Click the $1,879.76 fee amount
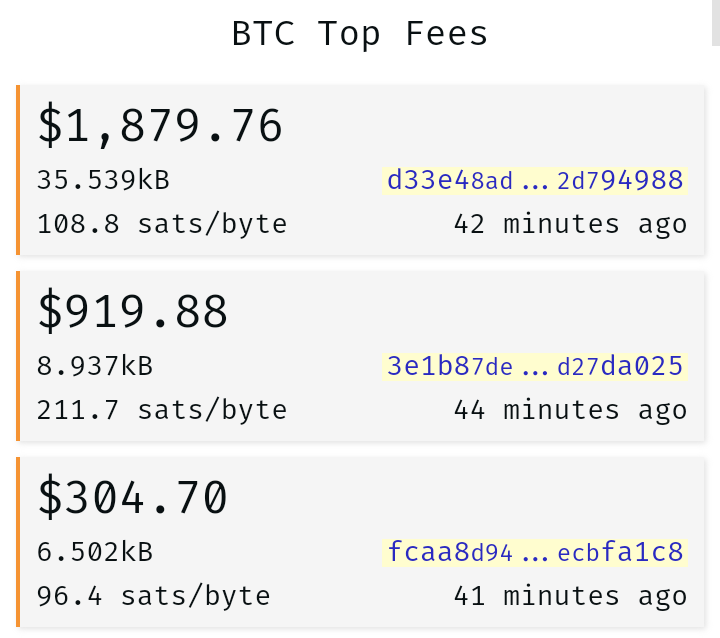 160,126
